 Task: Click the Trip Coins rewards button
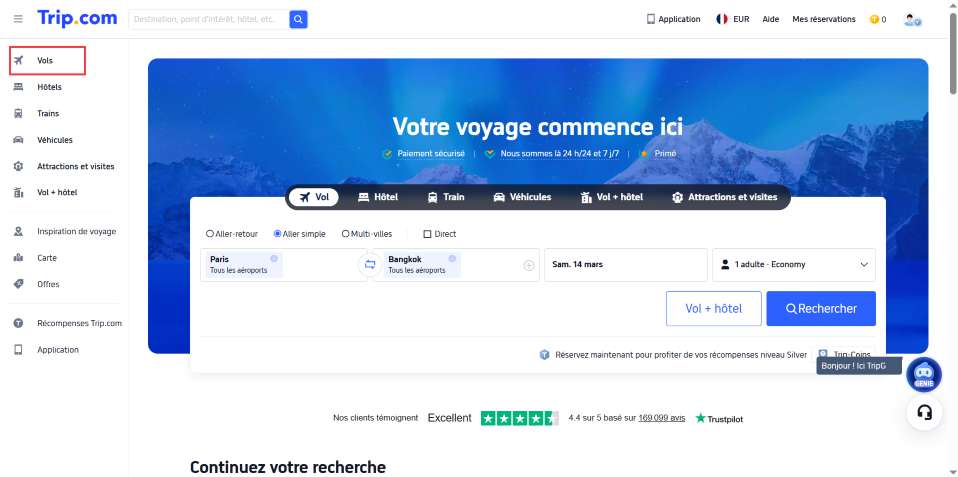click(846, 354)
